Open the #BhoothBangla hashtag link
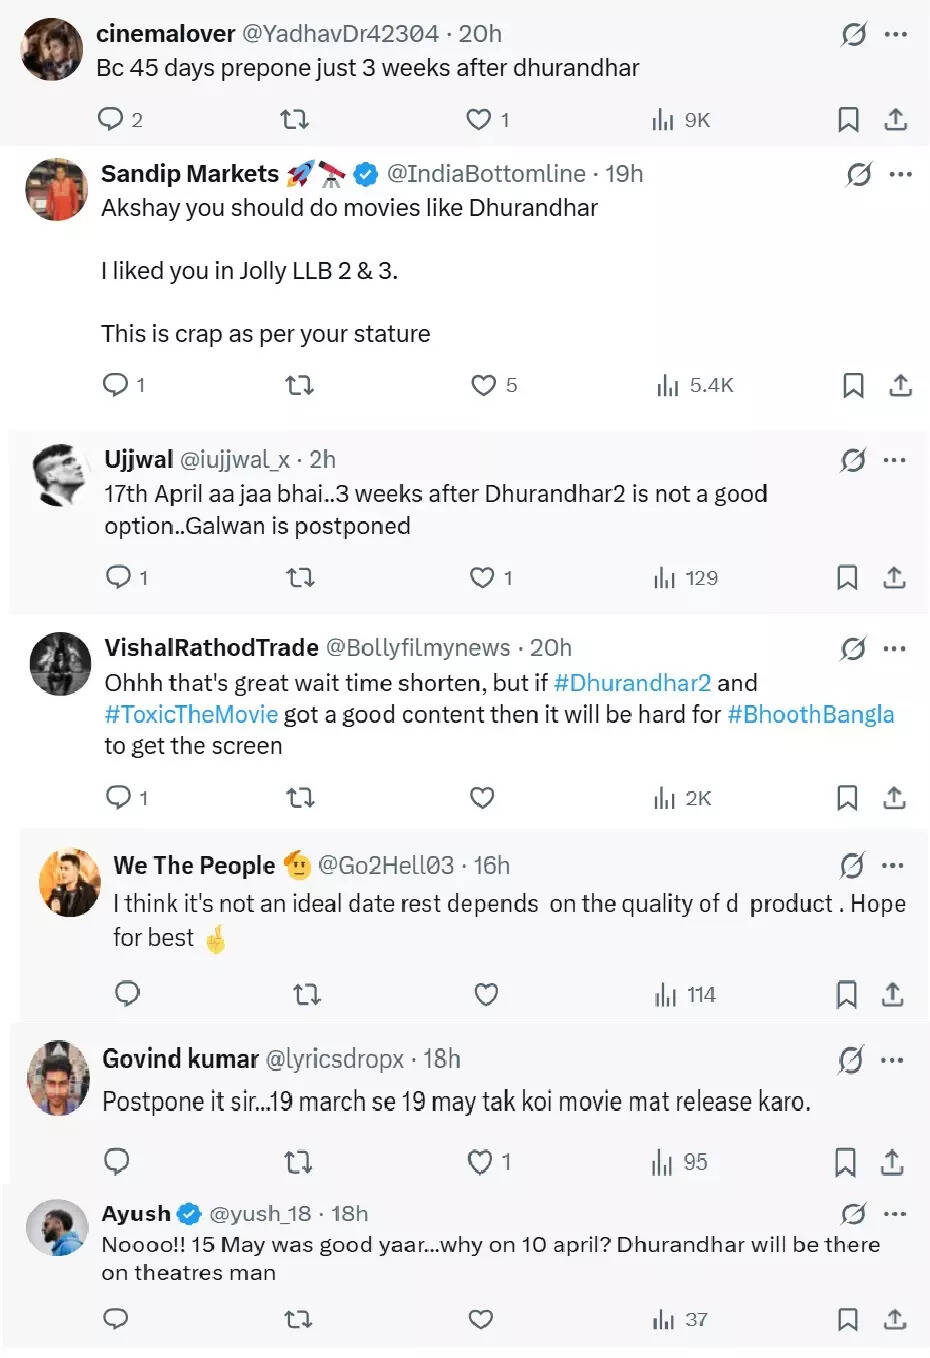930x1358 pixels. pyautogui.click(x=810, y=714)
